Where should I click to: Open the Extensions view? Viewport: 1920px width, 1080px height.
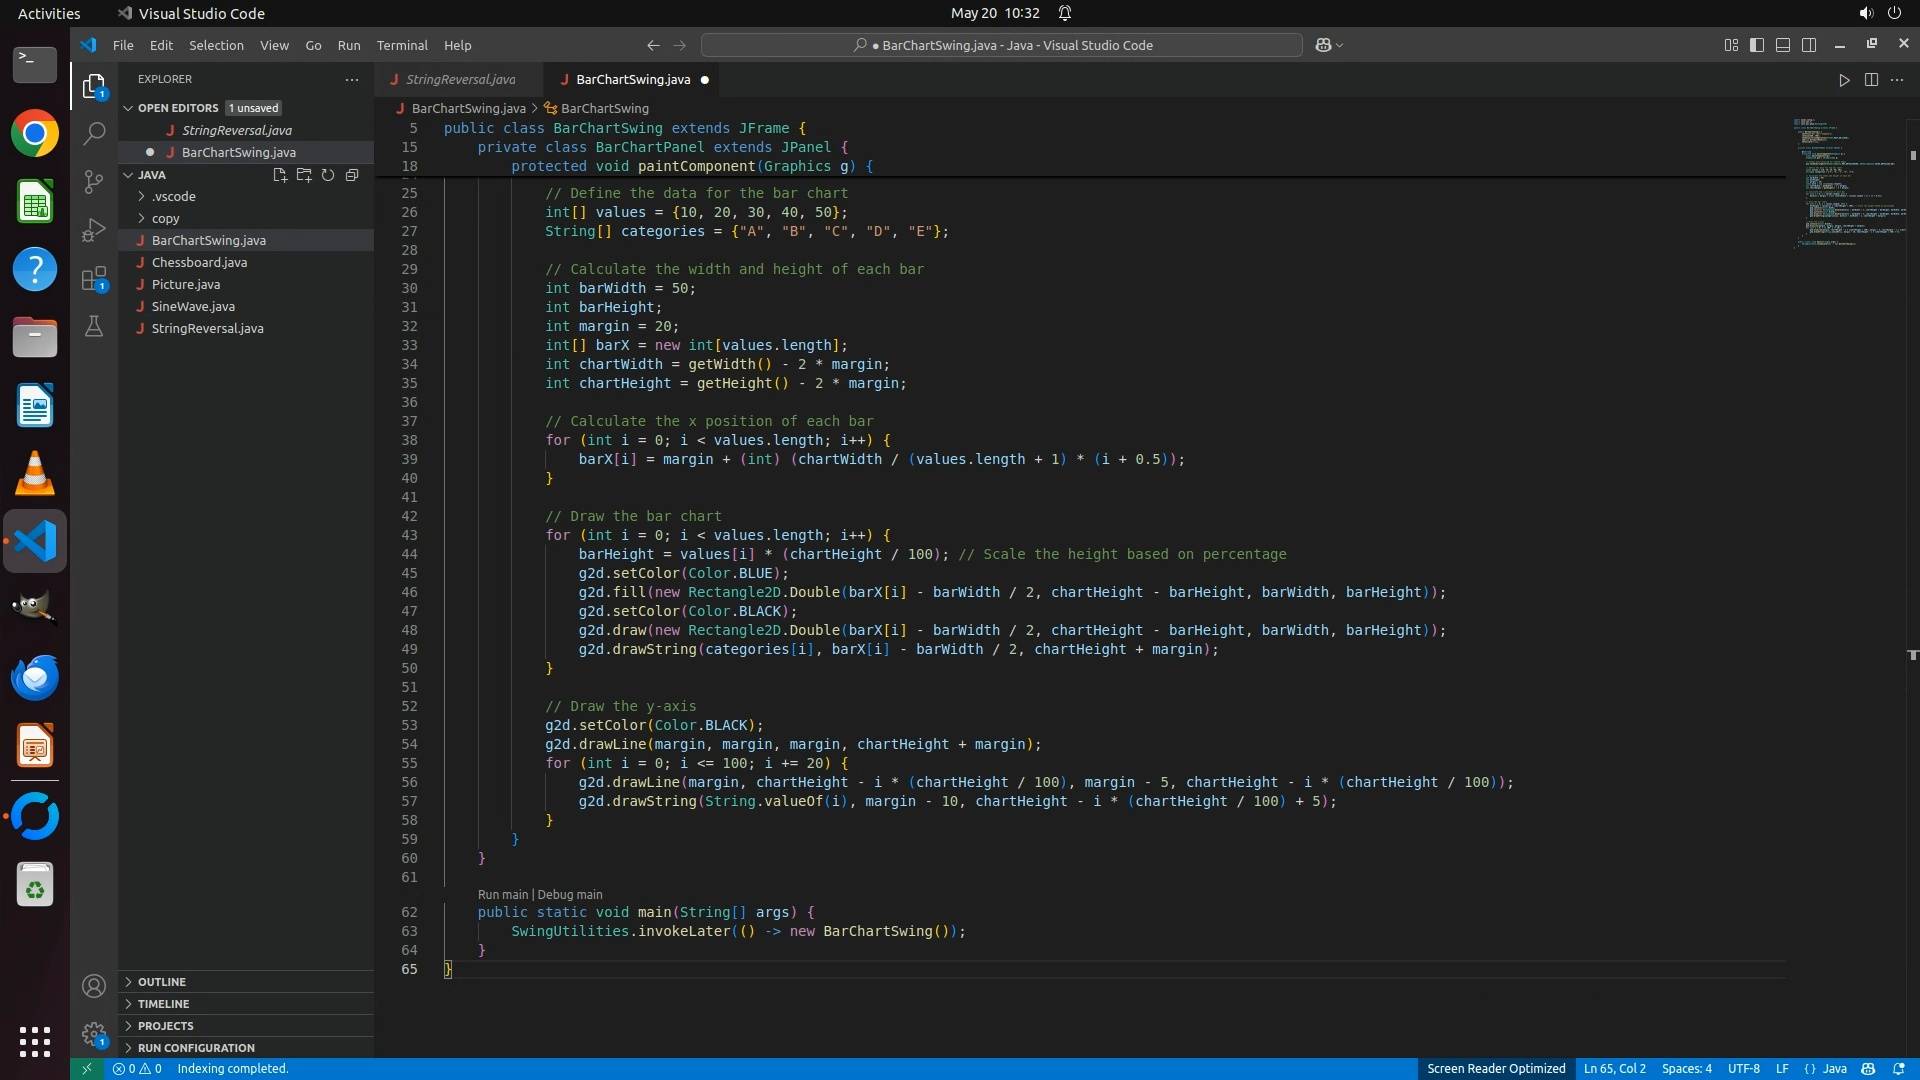point(94,279)
